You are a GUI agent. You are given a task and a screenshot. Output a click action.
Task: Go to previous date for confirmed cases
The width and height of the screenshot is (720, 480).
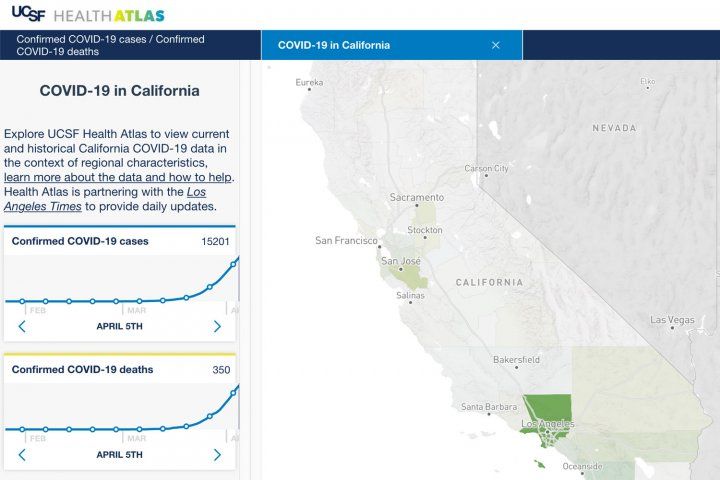coord(22,326)
